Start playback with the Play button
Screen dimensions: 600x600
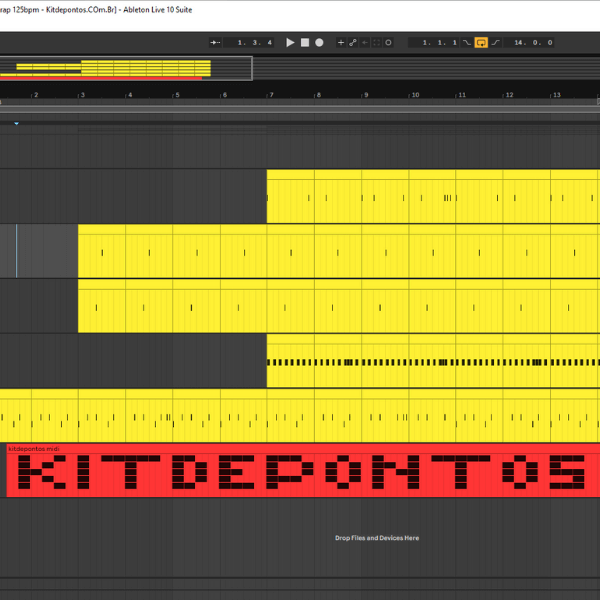click(290, 42)
